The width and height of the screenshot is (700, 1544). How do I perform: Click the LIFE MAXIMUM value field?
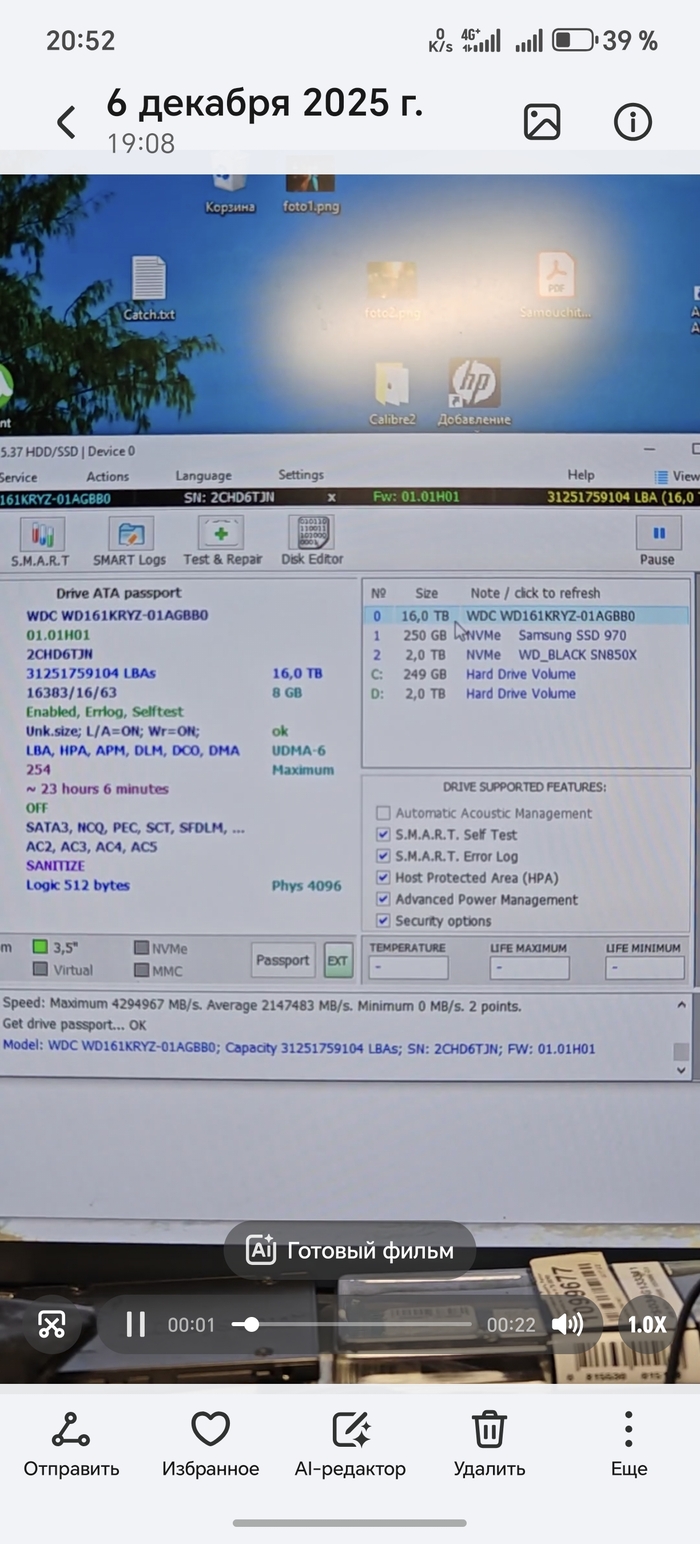pos(529,968)
